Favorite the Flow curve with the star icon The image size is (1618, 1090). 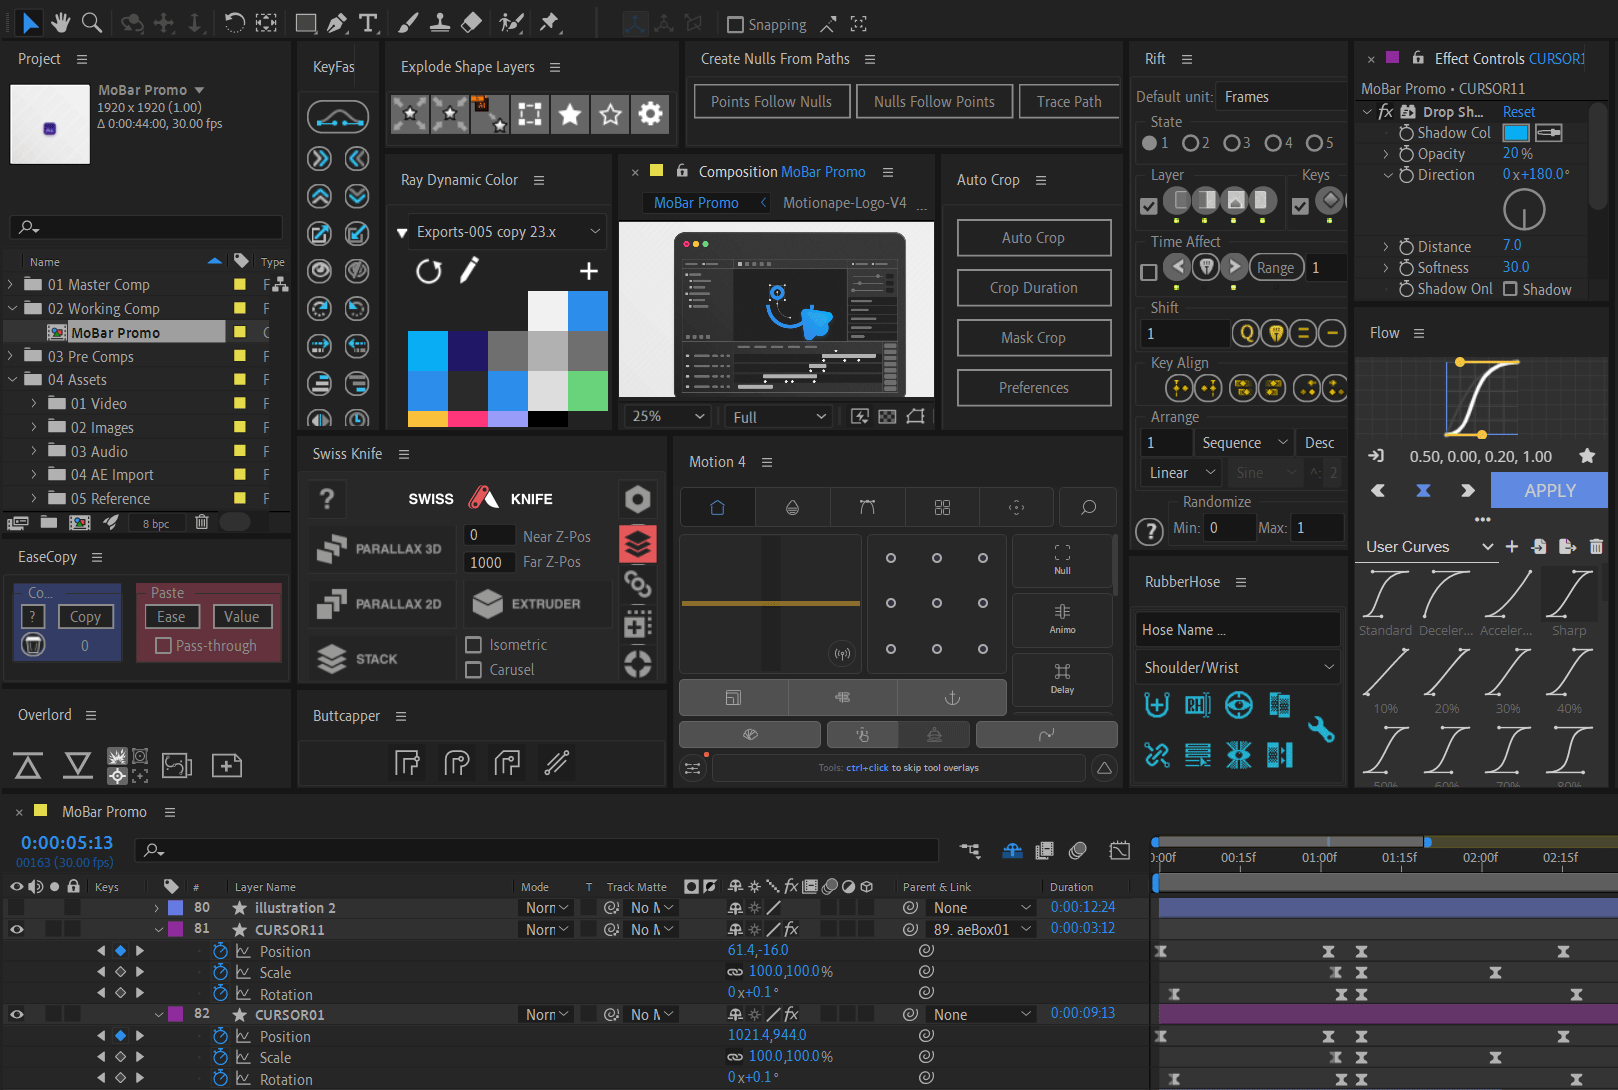click(x=1587, y=456)
